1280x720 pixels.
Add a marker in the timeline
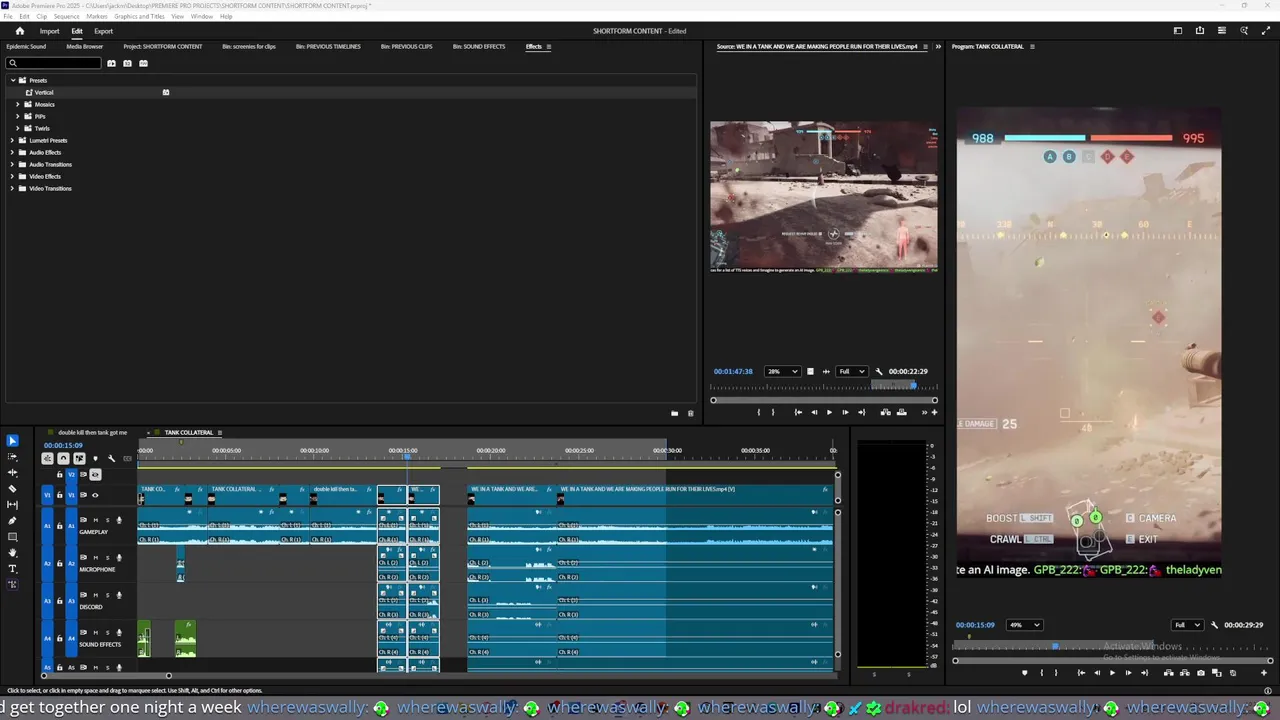click(95, 458)
